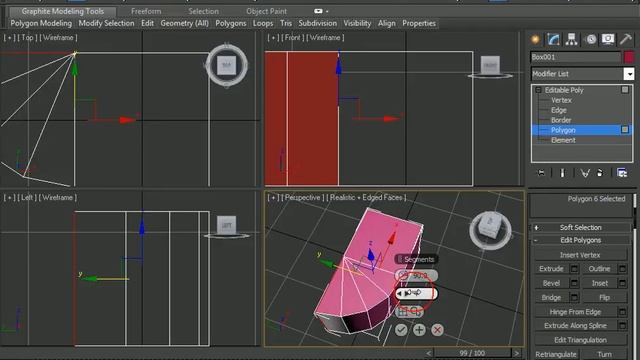Open the Modify command panel tab
This screenshot has width=640, height=360.
(x=553, y=39)
